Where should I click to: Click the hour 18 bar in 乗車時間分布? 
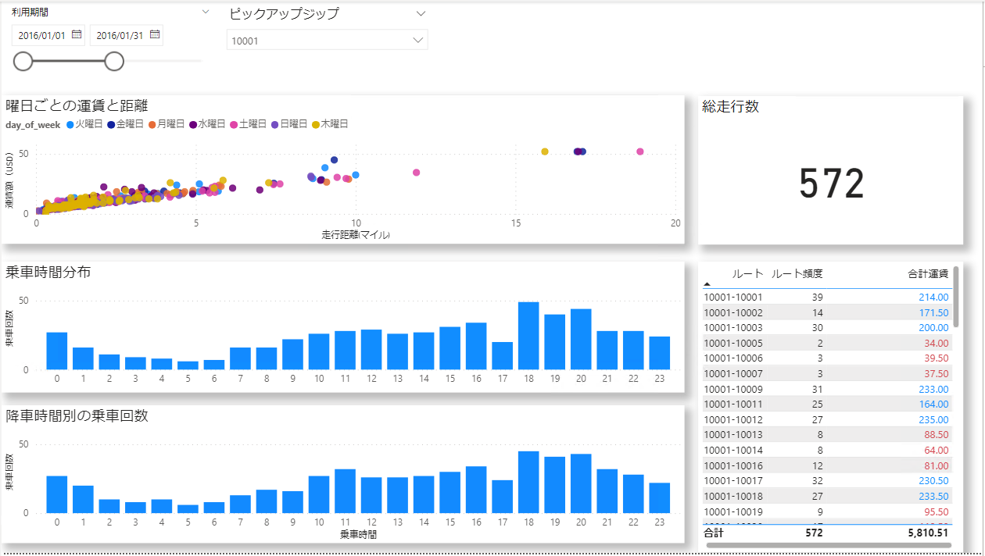click(528, 336)
